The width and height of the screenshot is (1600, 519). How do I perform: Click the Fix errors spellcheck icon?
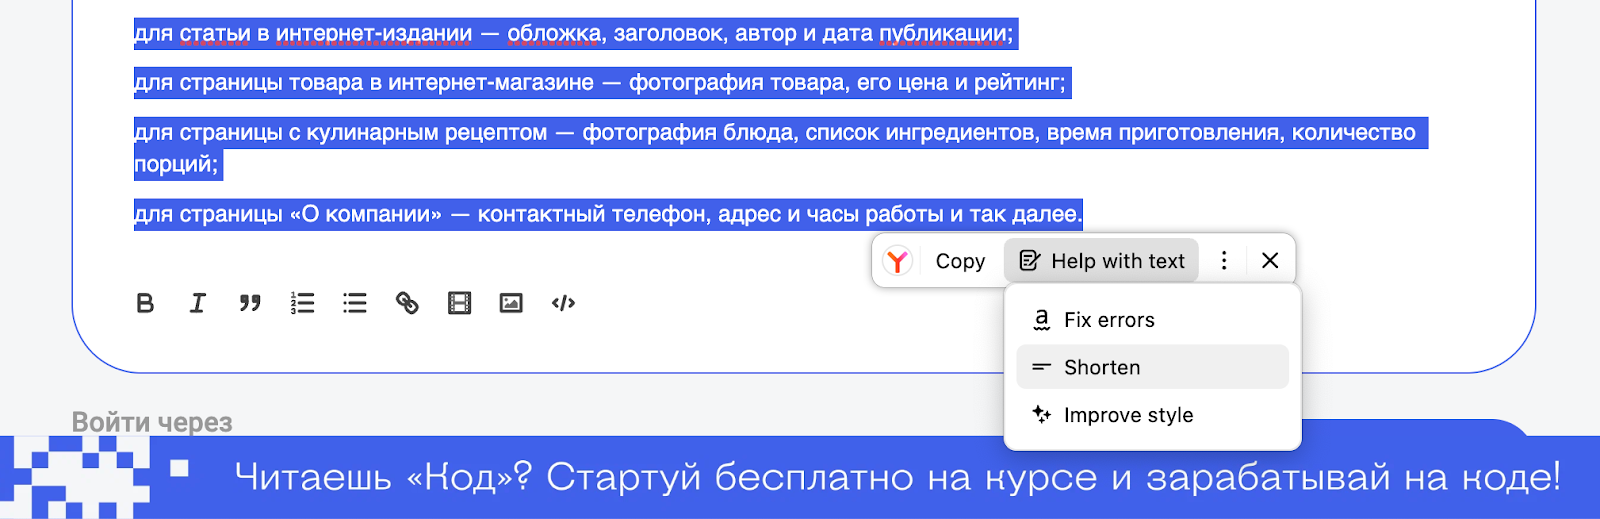point(1041,320)
